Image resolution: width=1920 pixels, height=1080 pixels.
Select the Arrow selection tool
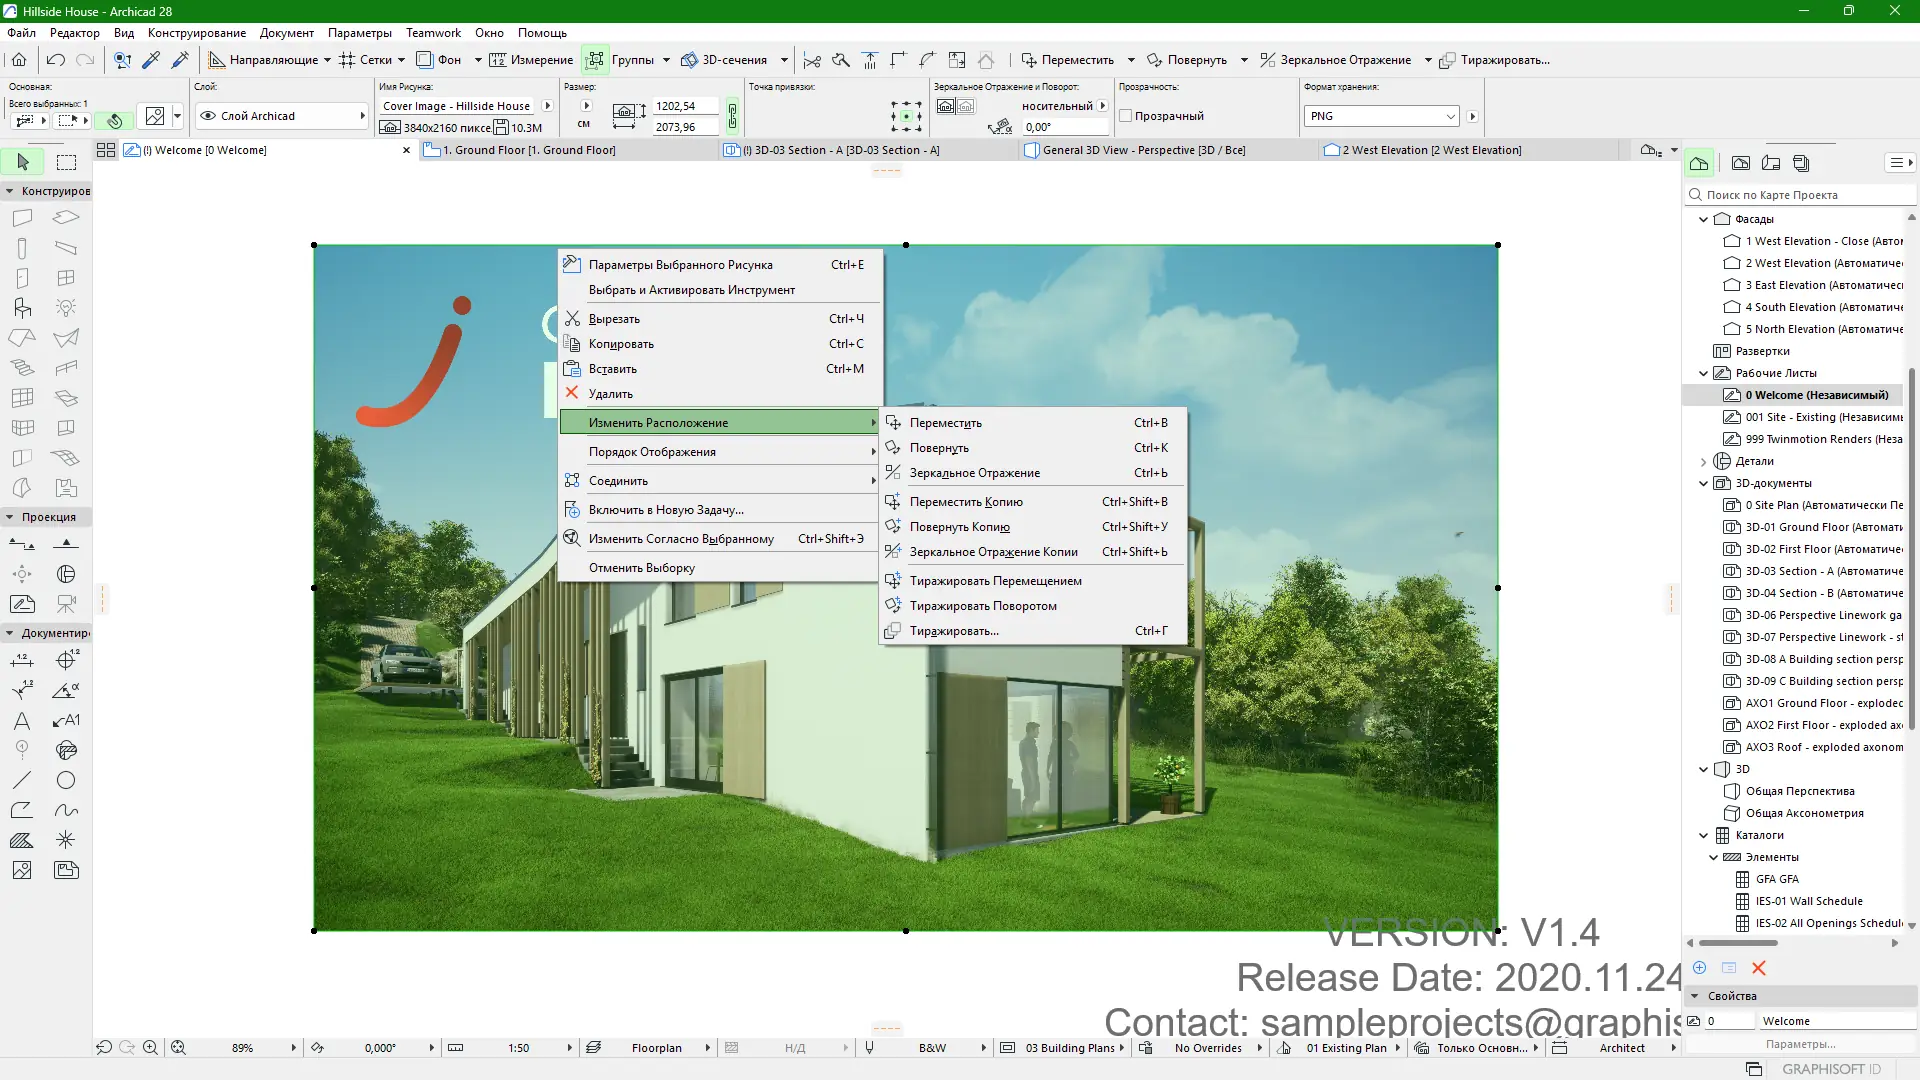tap(23, 162)
